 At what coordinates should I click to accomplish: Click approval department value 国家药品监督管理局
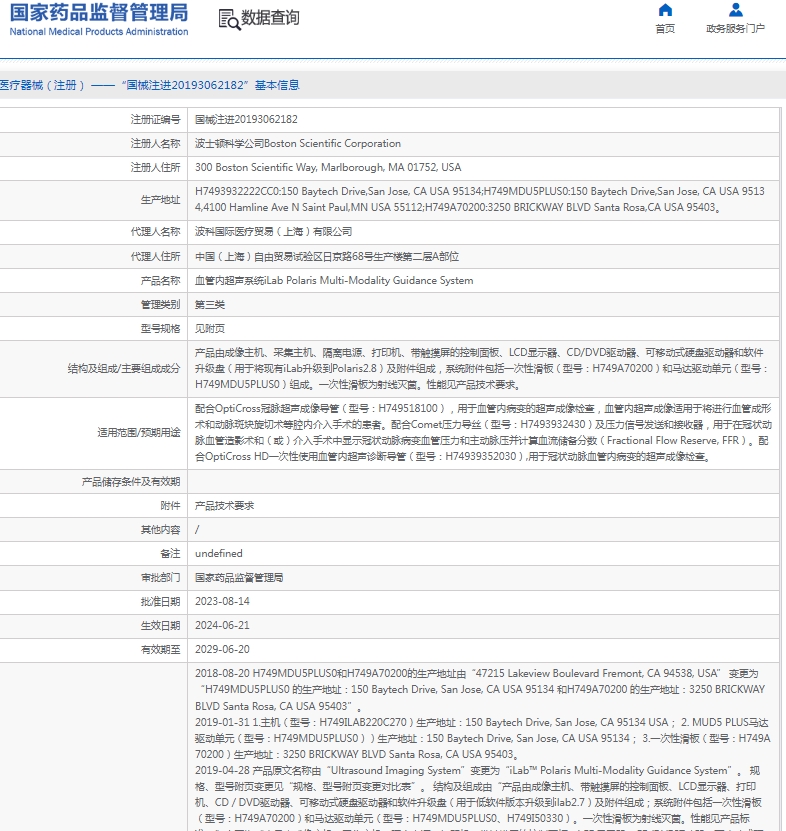pyautogui.click(x=239, y=578)
